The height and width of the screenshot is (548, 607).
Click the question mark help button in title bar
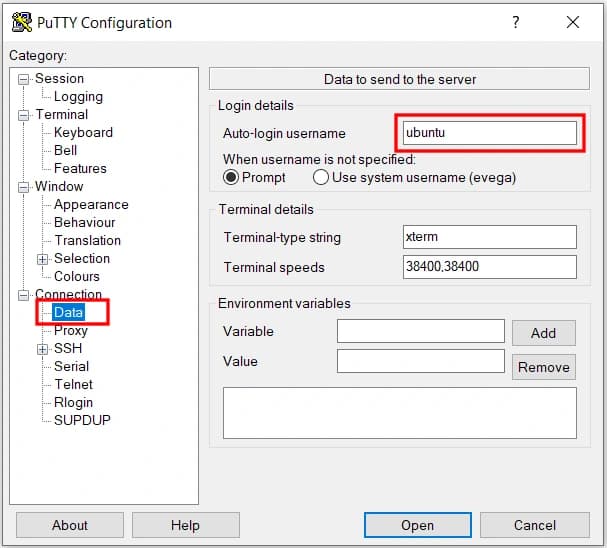(x=515, y=22)
